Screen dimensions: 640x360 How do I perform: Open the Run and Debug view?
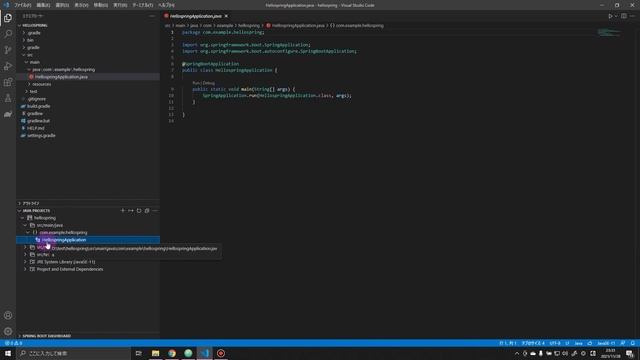tap(8, 66)
